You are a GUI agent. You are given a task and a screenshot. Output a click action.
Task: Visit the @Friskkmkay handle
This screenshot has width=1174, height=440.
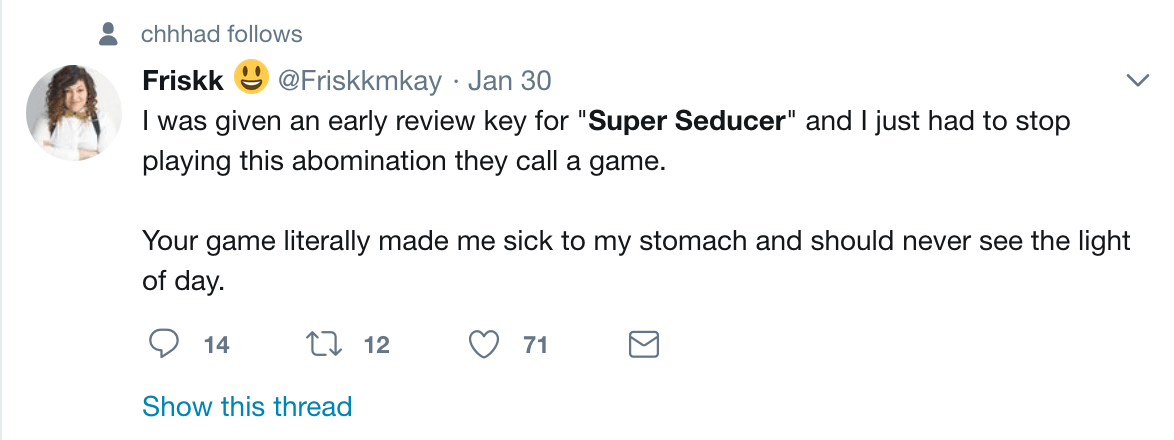pyautogui.click(x=360, y=81)
